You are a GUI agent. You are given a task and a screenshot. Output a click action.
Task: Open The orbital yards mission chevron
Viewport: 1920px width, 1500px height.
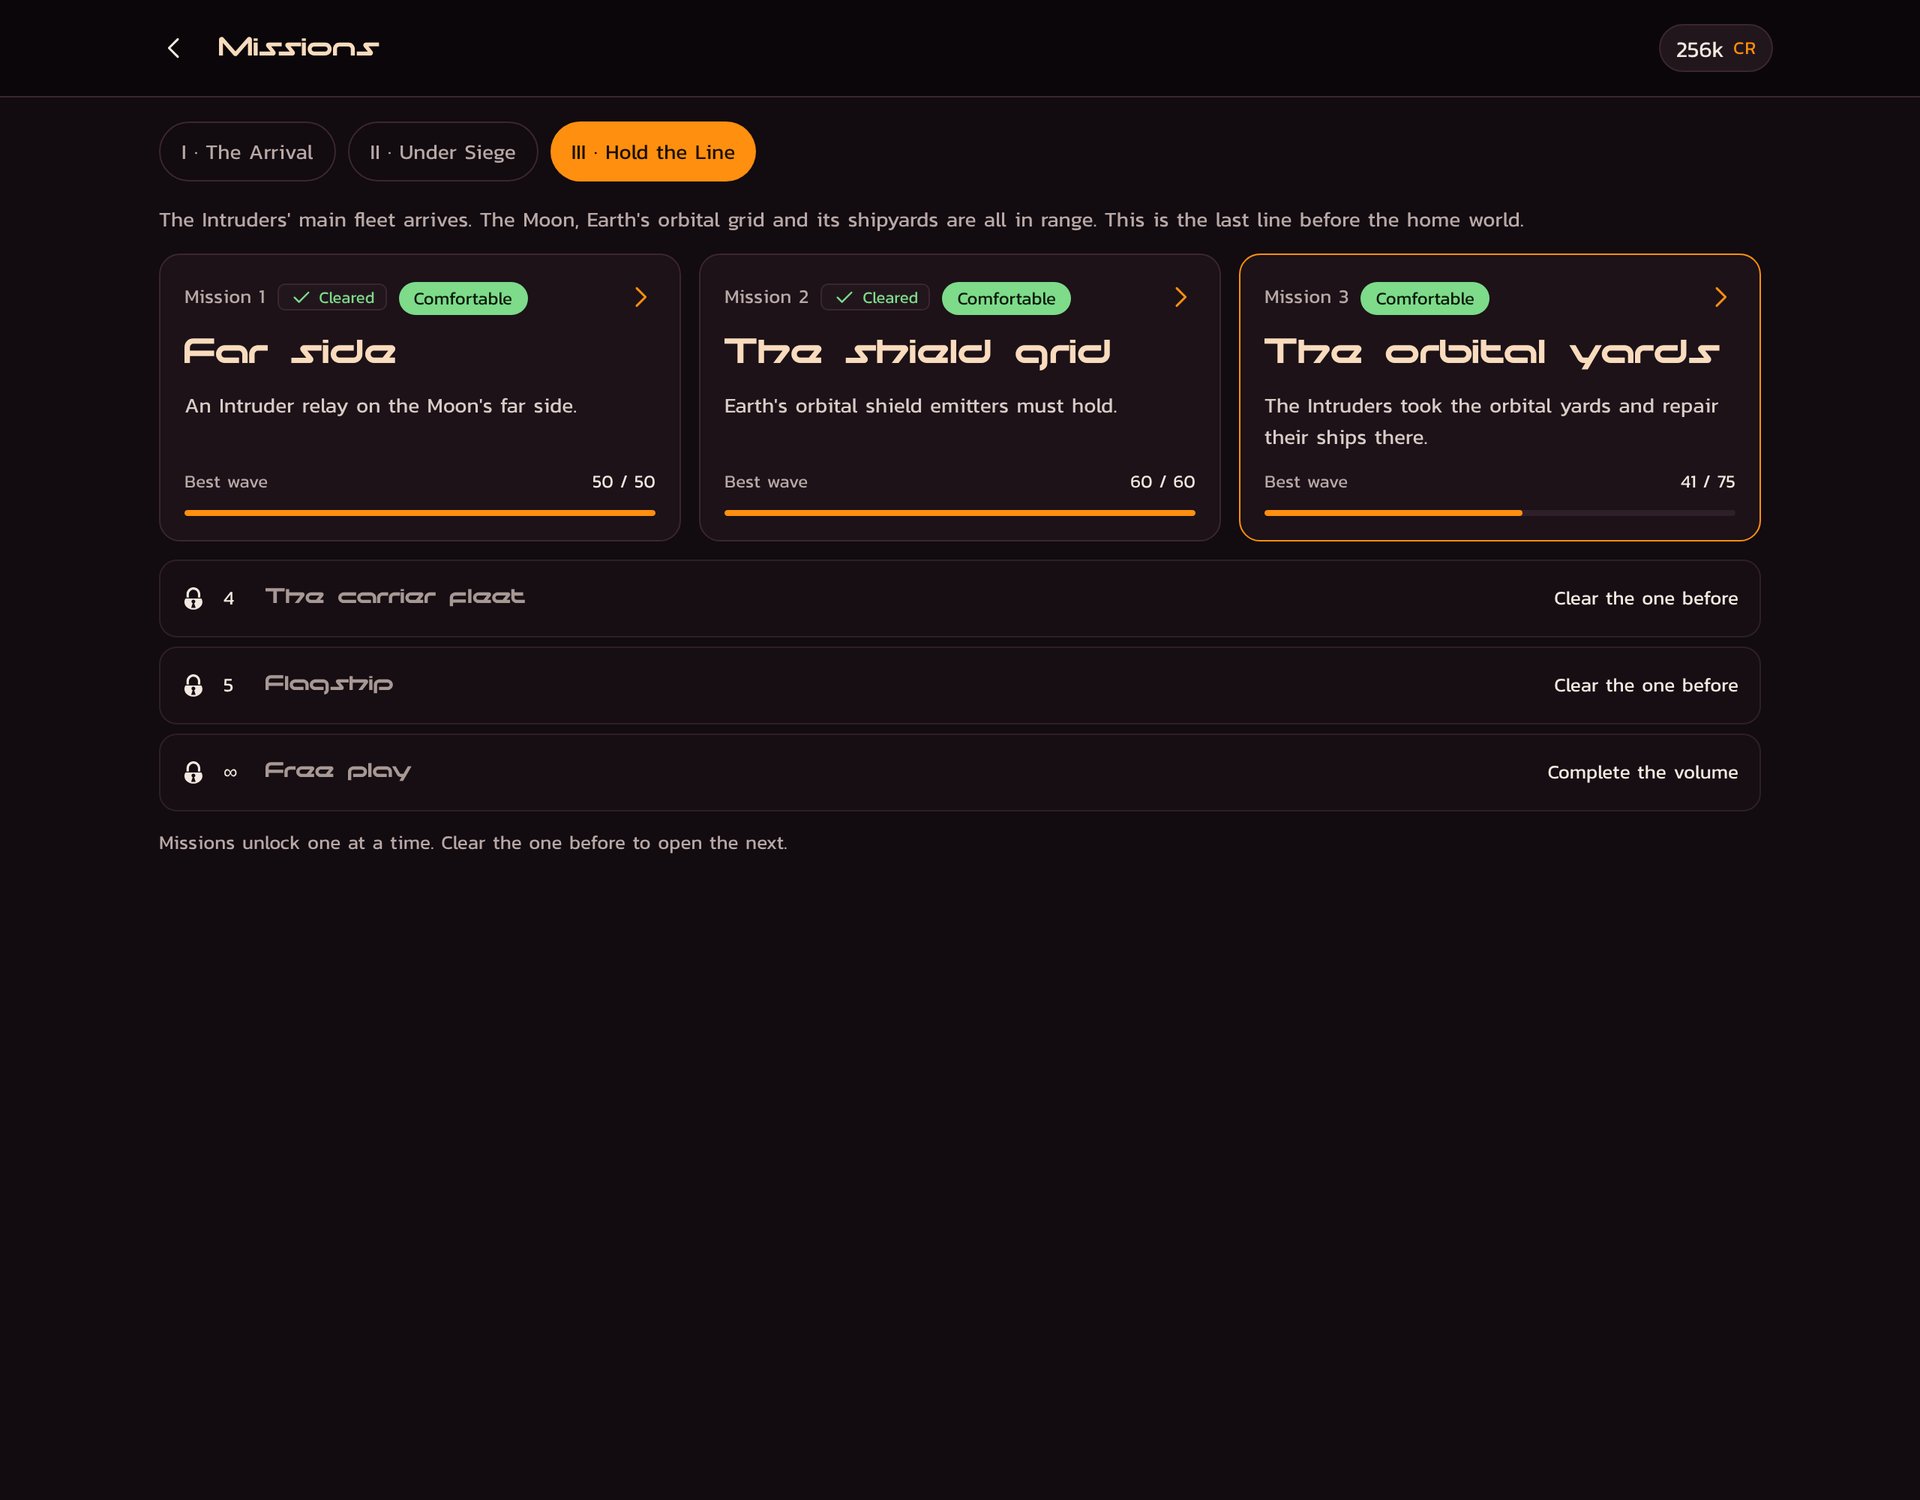tap(1721, 297)
